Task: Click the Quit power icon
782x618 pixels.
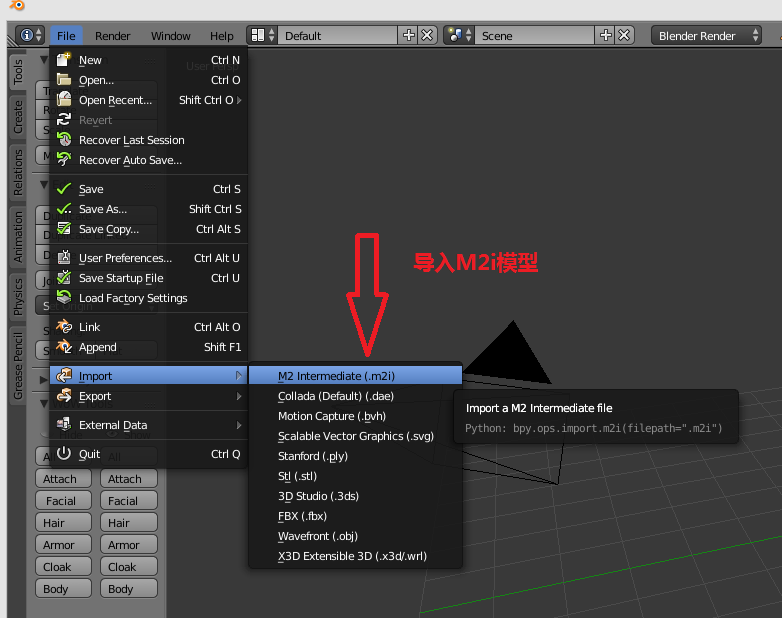Action: [64, 453]
